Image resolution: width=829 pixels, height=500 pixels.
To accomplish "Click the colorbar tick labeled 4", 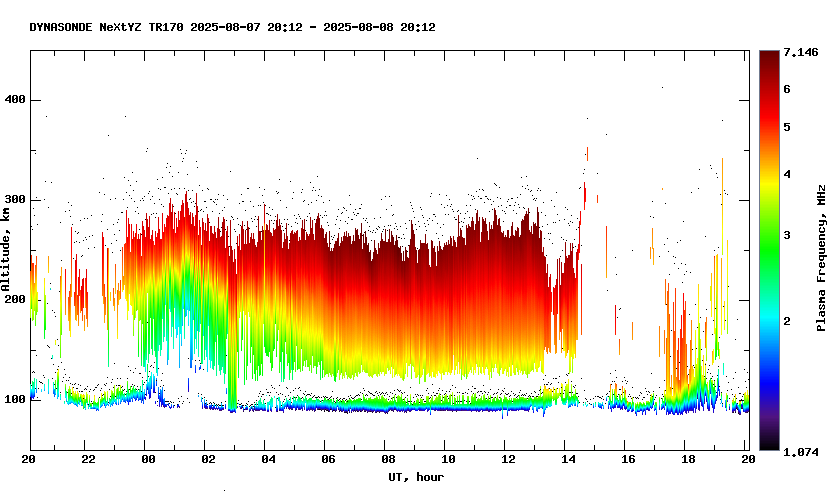I will pos(787,174).
